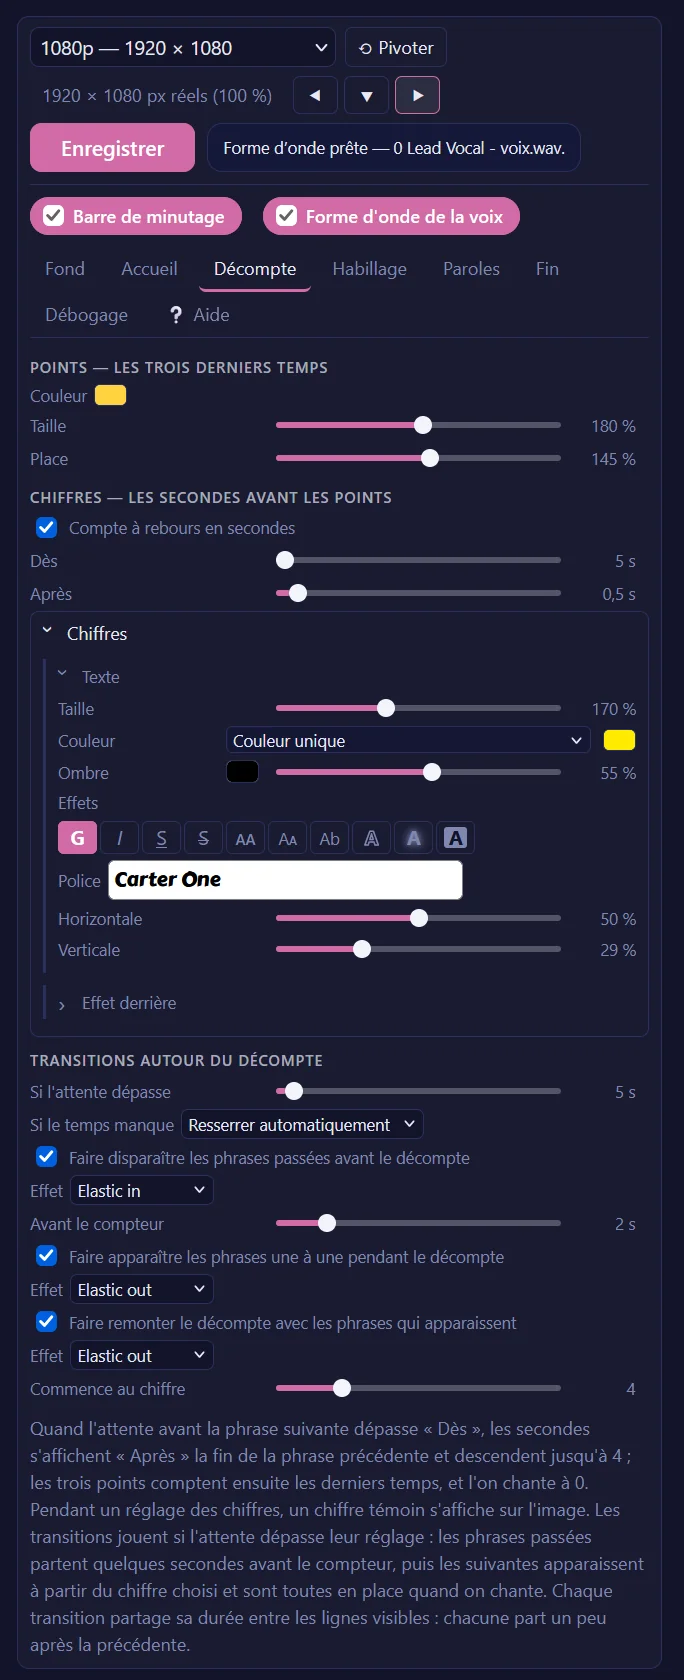Apply the outlined A text effect
The image size is (684, 1680).
[x=371, y=838]
